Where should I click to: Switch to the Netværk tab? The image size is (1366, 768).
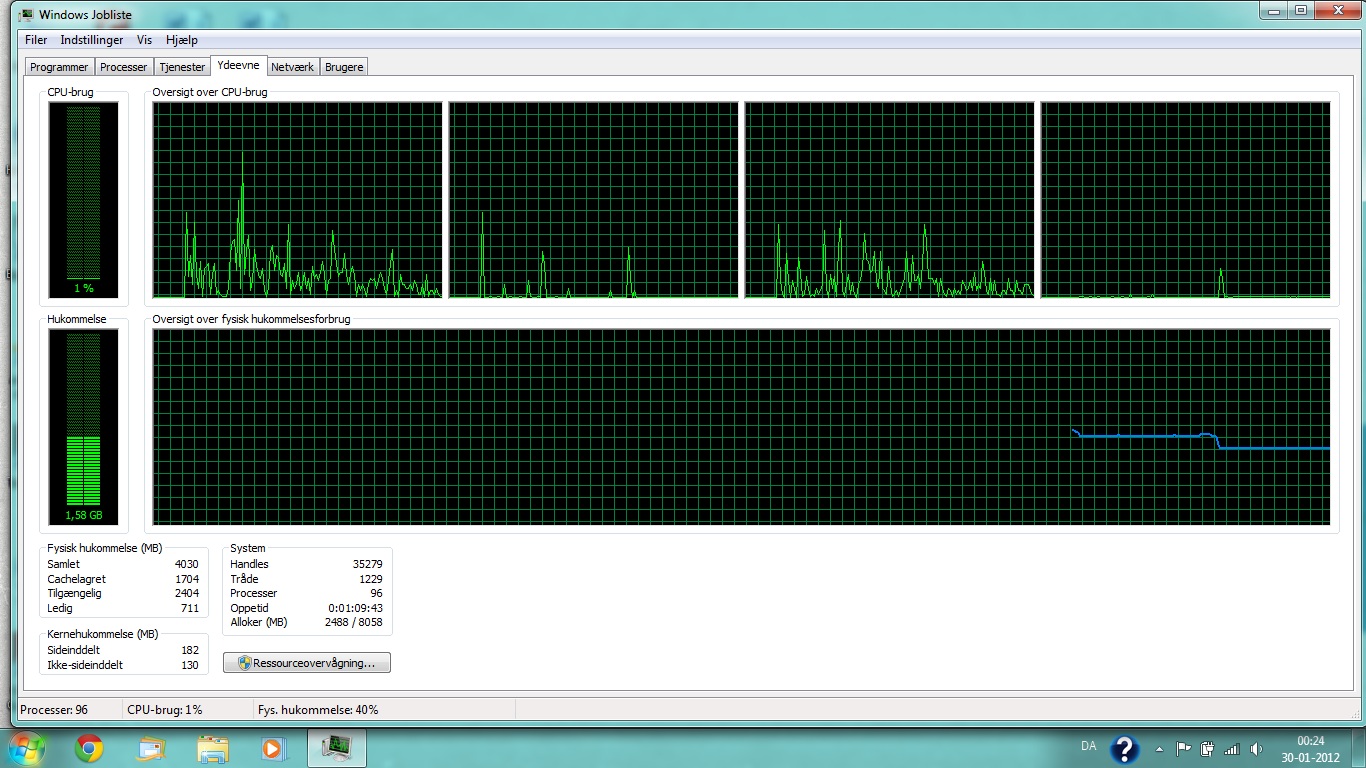[x=293, y=67]
